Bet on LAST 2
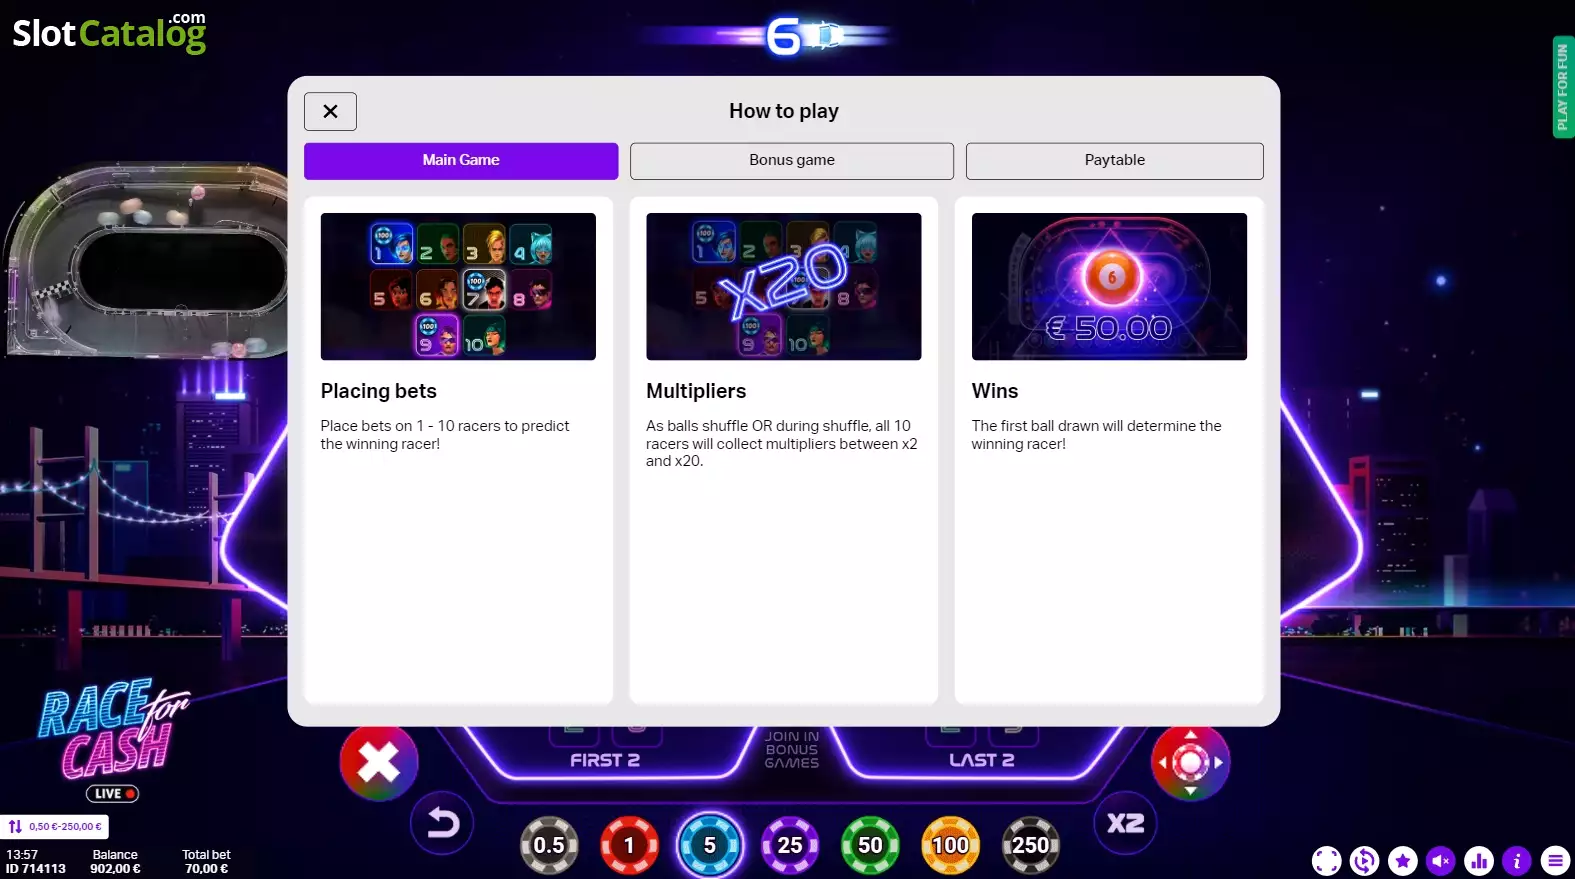 [x=981, y=760]
